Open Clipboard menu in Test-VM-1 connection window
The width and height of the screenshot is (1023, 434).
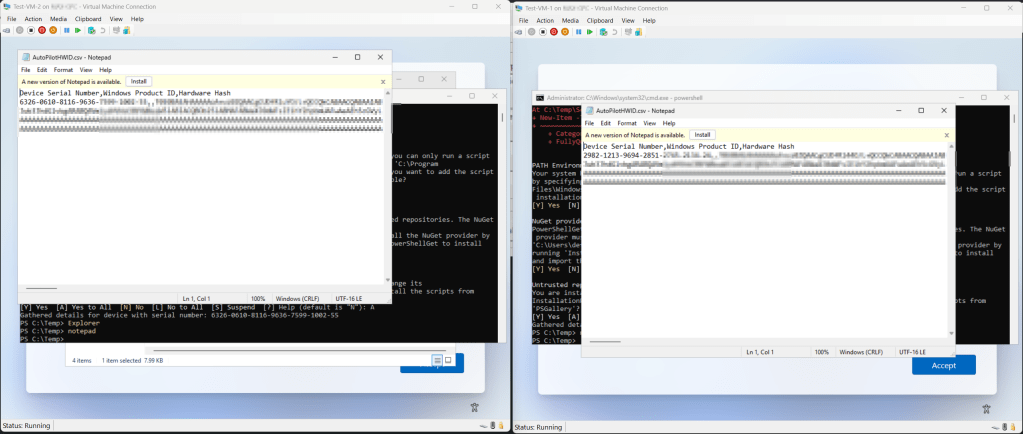click(x=600, y=19)
